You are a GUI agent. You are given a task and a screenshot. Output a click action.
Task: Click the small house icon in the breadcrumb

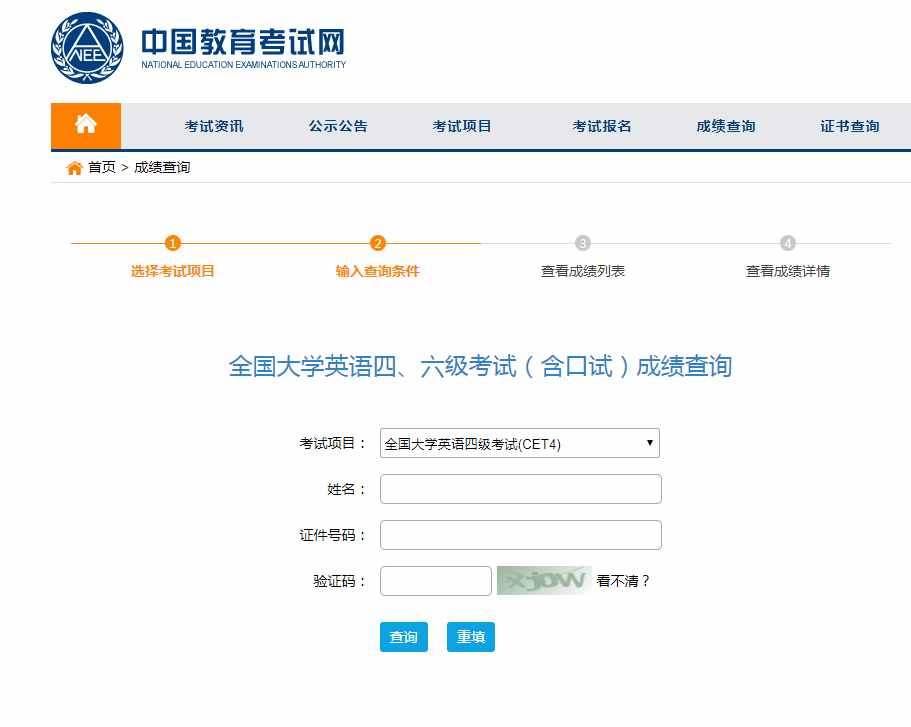point(74,168)
